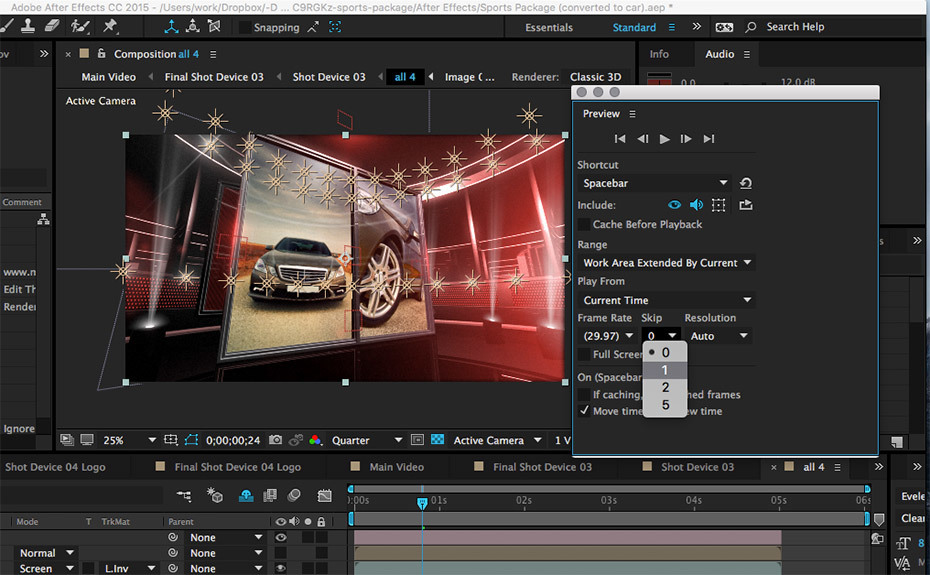Switch to the Main Video timeline tab
The height and width of the screenshot is (575, 930).
[x=396, y=467]
